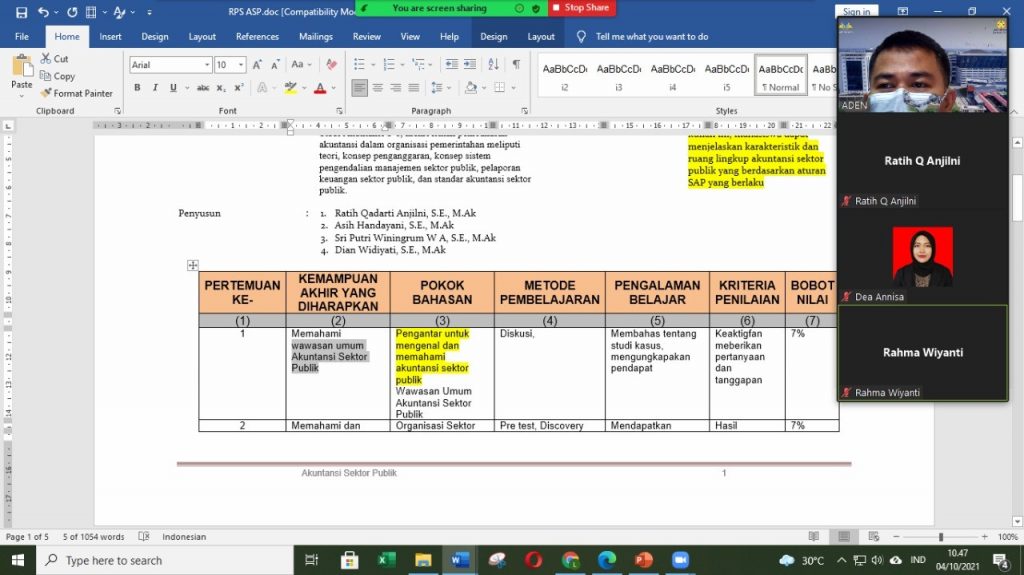Switch to Print Layout view
Screen dimensions: 1024x575
tap(844, 536)
